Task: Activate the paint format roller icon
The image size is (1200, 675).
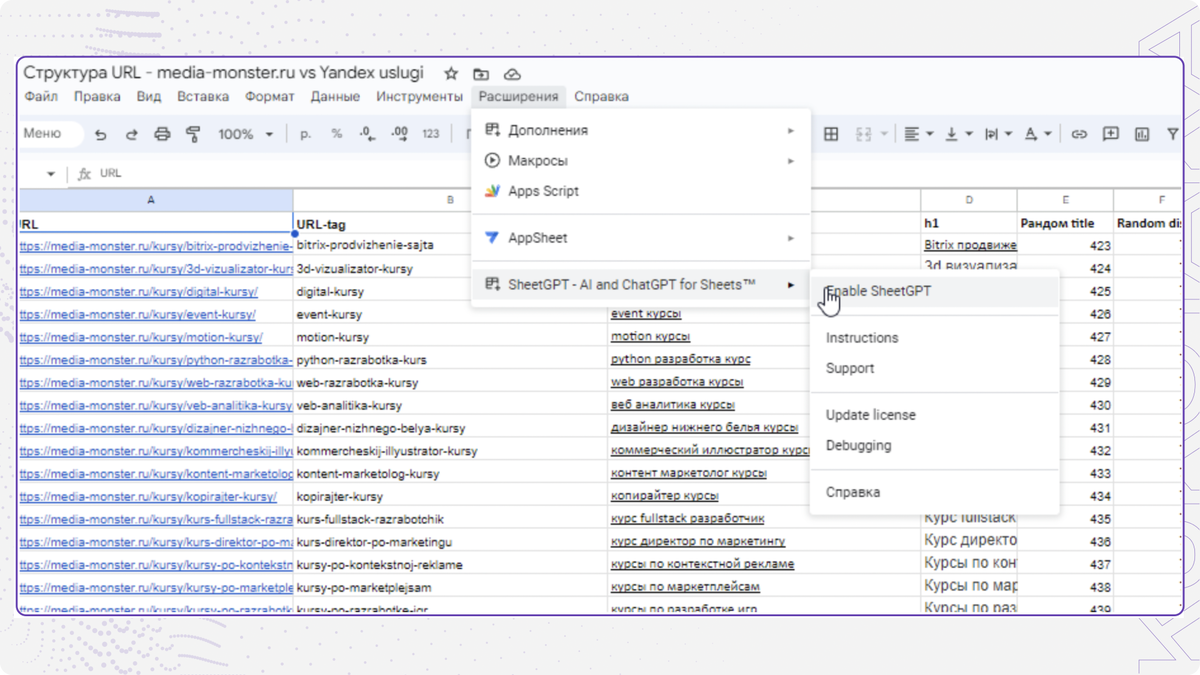Action: (x=193, y=134)
